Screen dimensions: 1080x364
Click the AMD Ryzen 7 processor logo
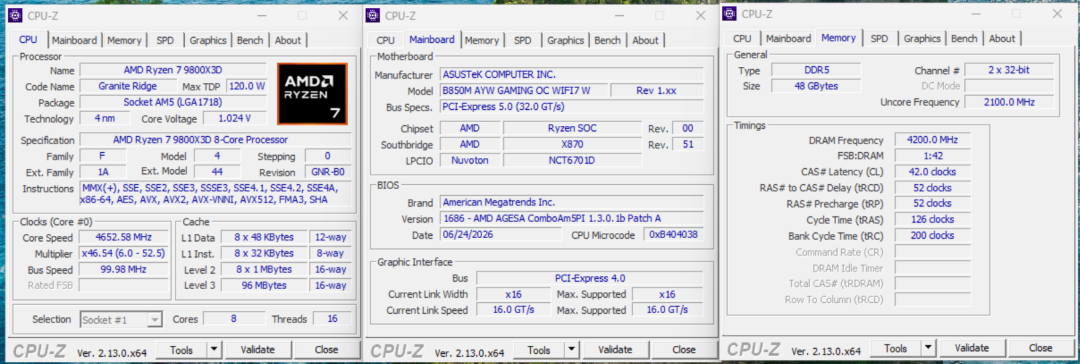click(x=312, y=94)
